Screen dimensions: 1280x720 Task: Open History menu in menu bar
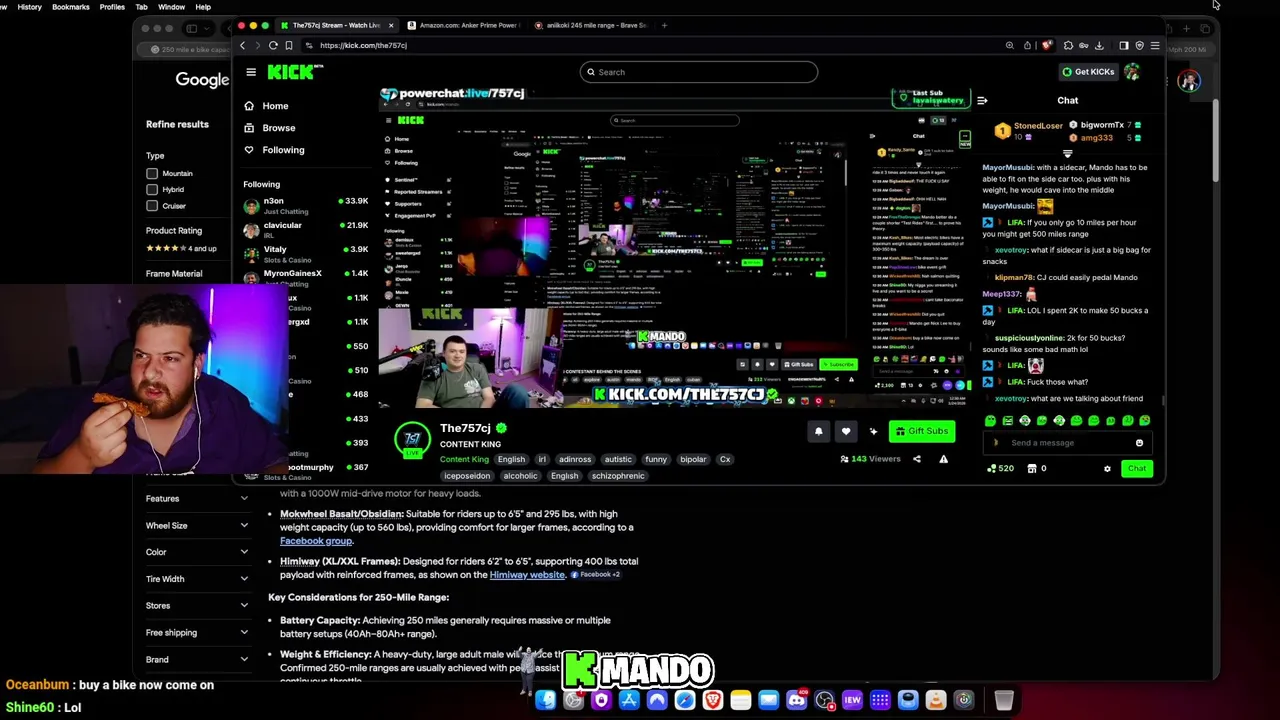29,7
